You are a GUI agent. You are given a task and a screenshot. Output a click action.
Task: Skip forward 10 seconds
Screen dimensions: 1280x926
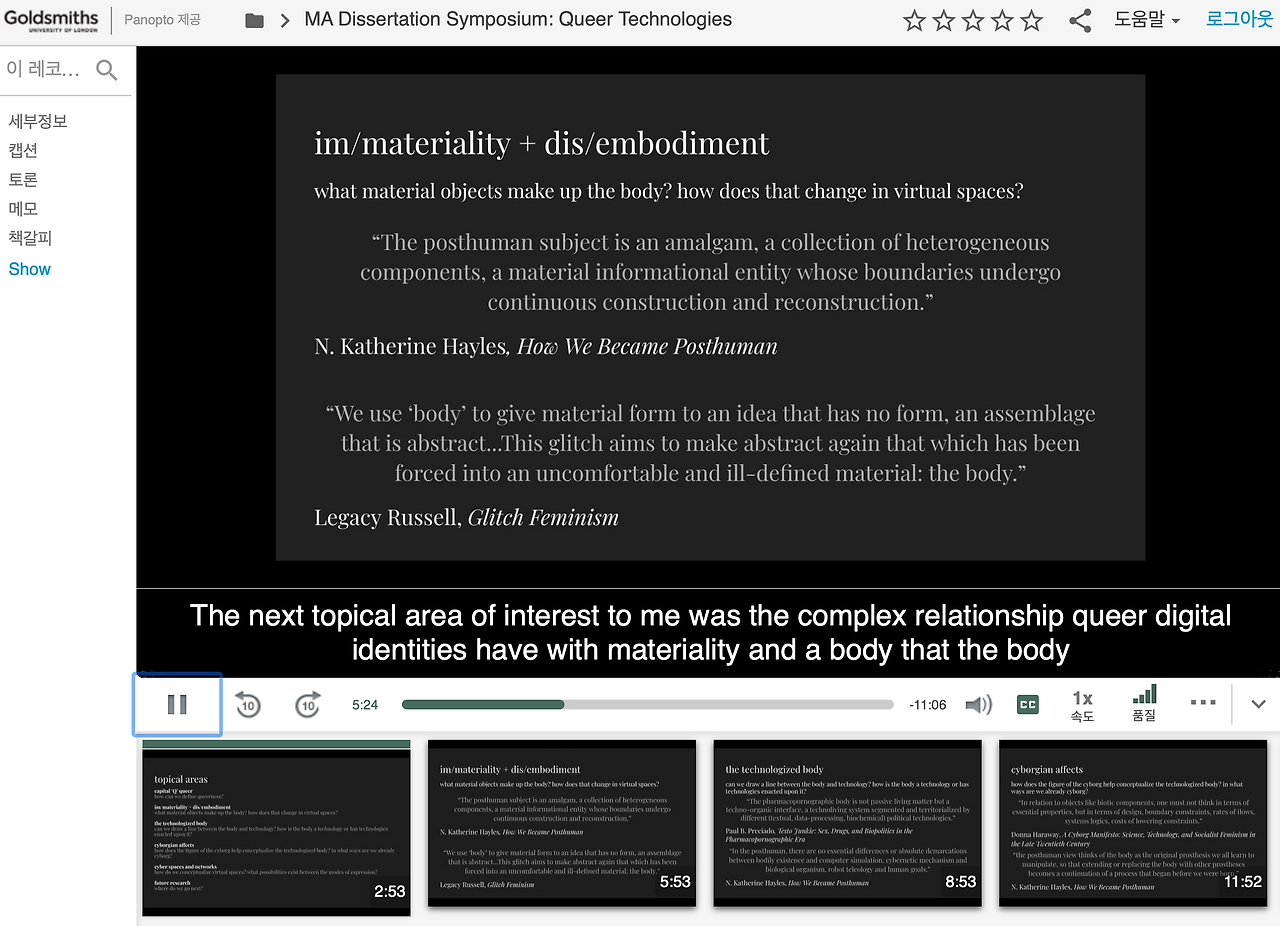[x=308, y=705]
